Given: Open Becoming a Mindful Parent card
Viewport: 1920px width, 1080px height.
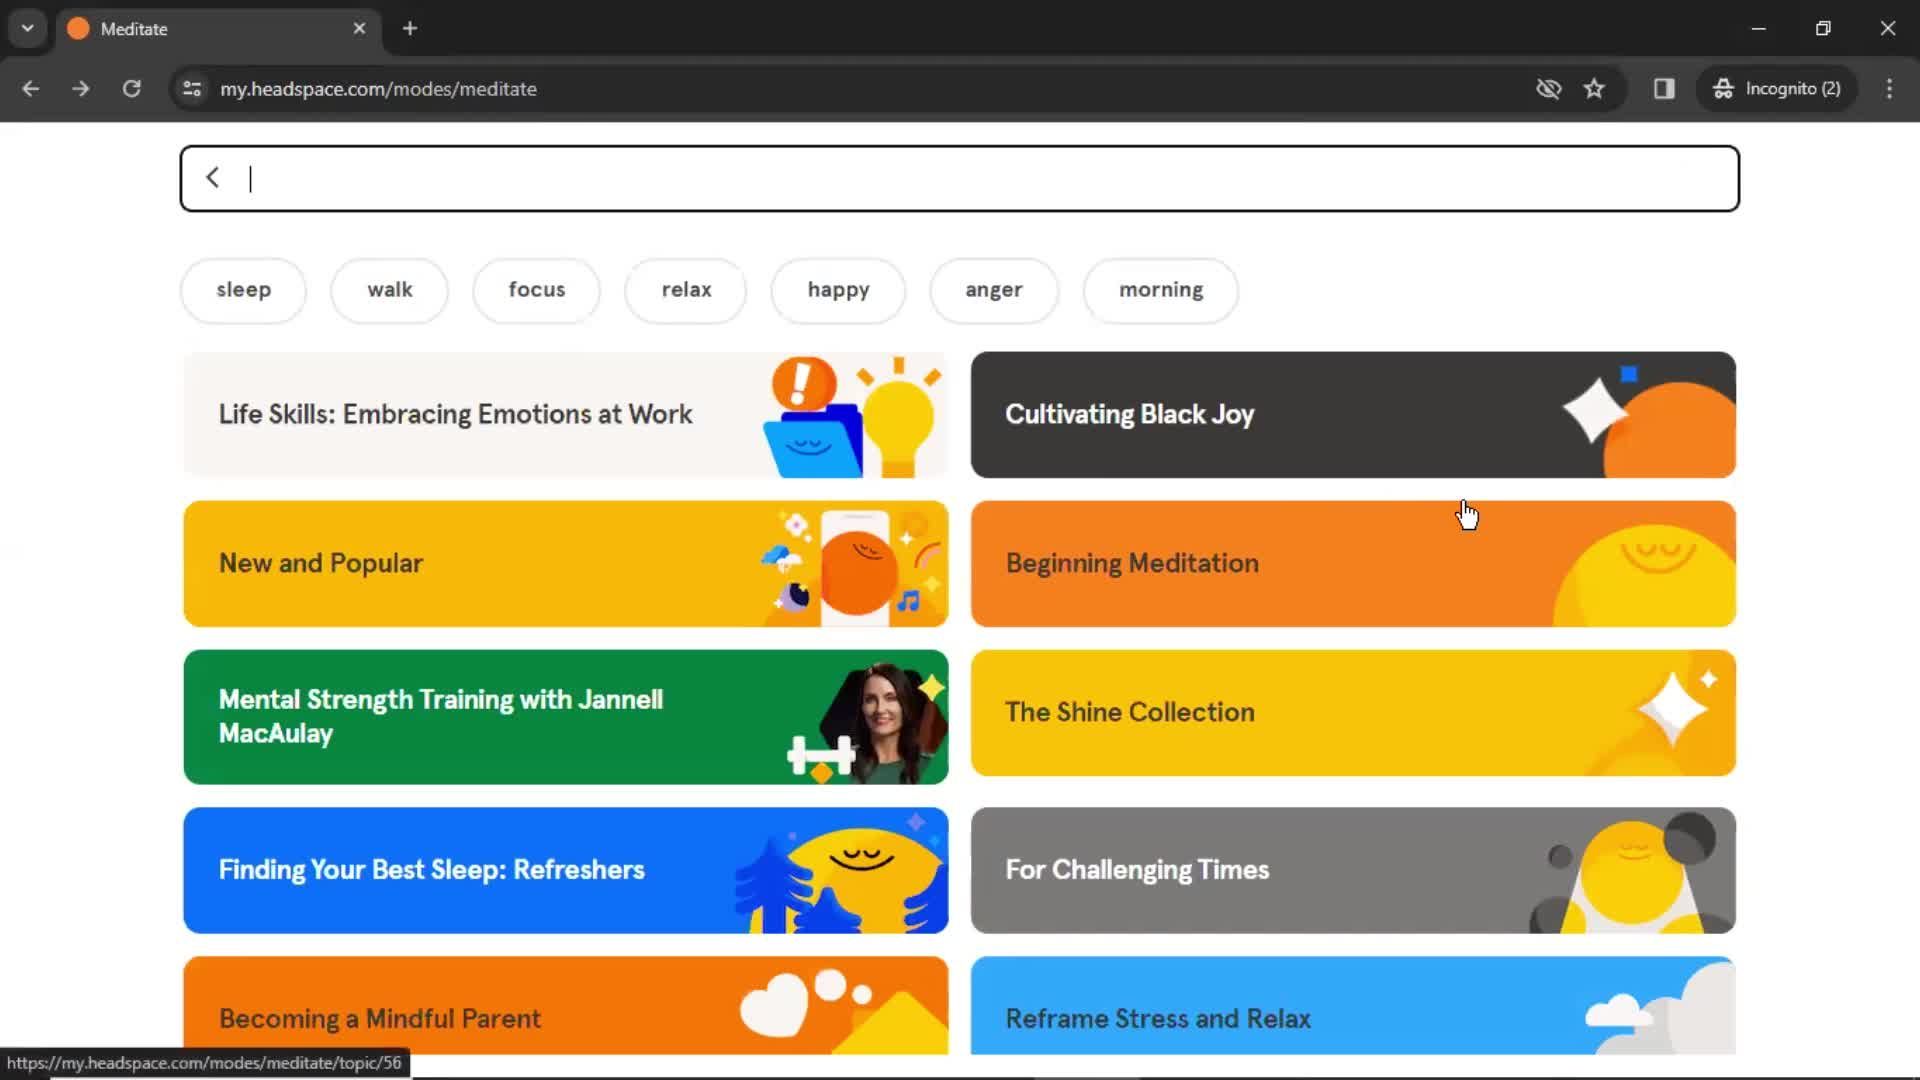Looking at the screenshot, I should coord(566,1006).
